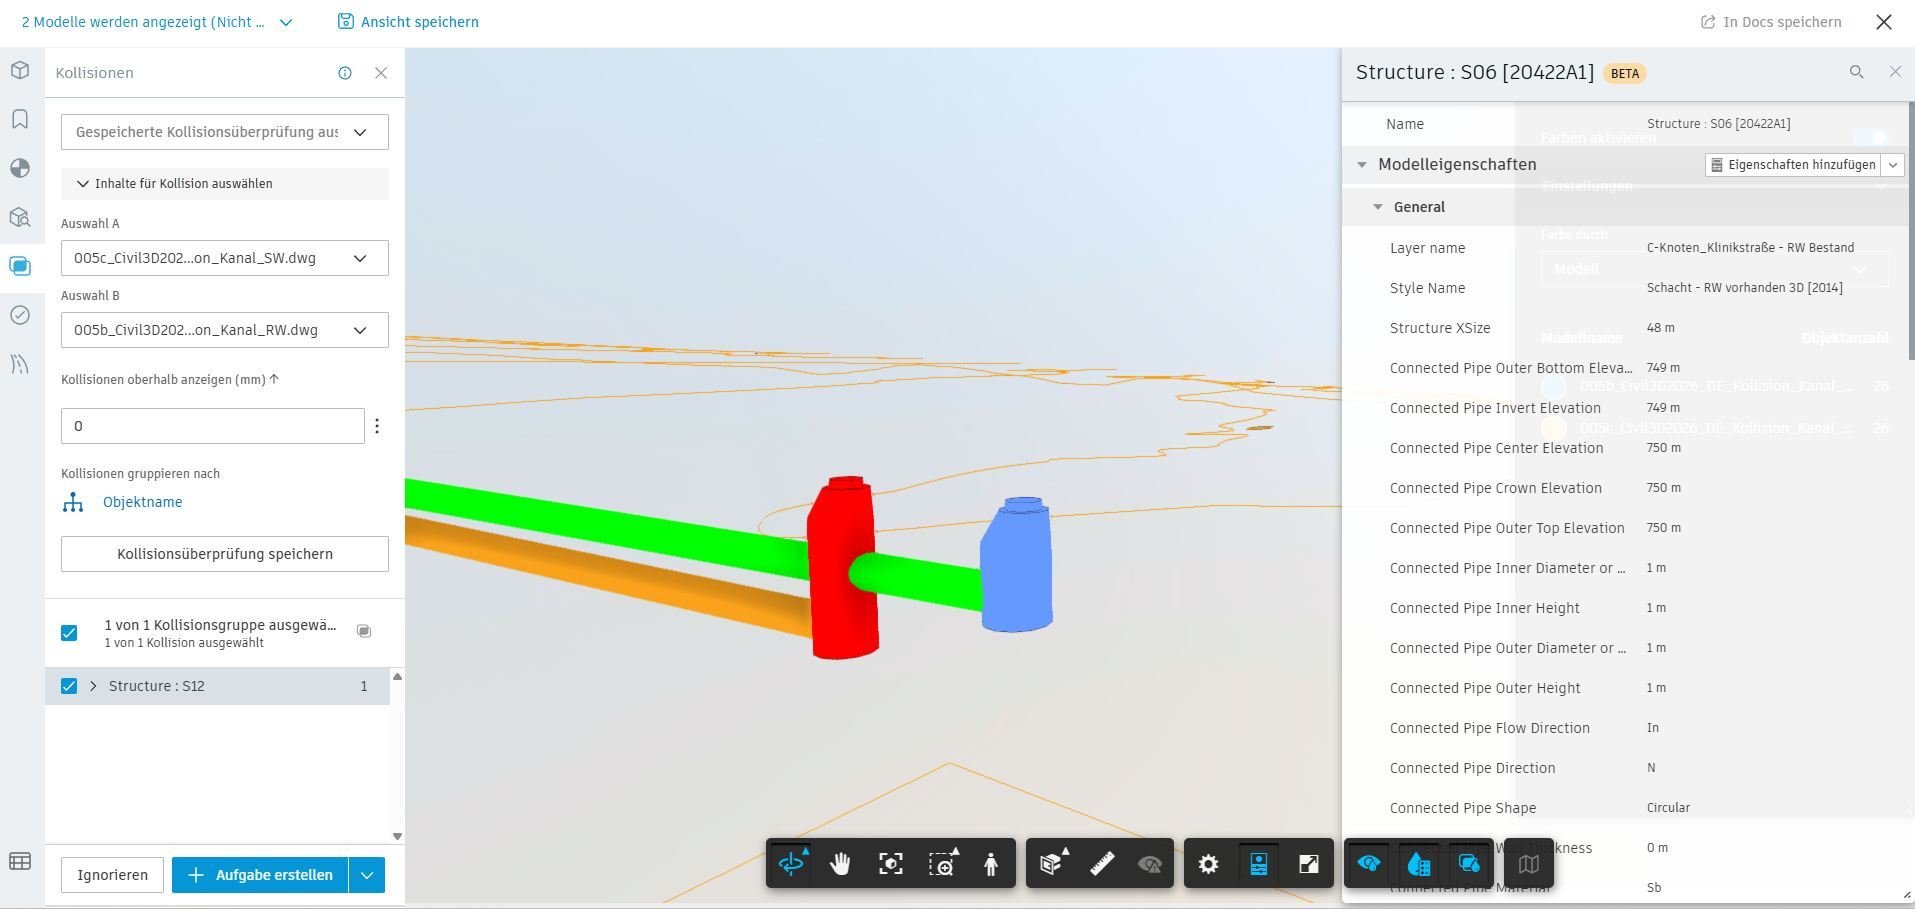Open the table icon at sidebar bottom

click(x=20, y=861)
